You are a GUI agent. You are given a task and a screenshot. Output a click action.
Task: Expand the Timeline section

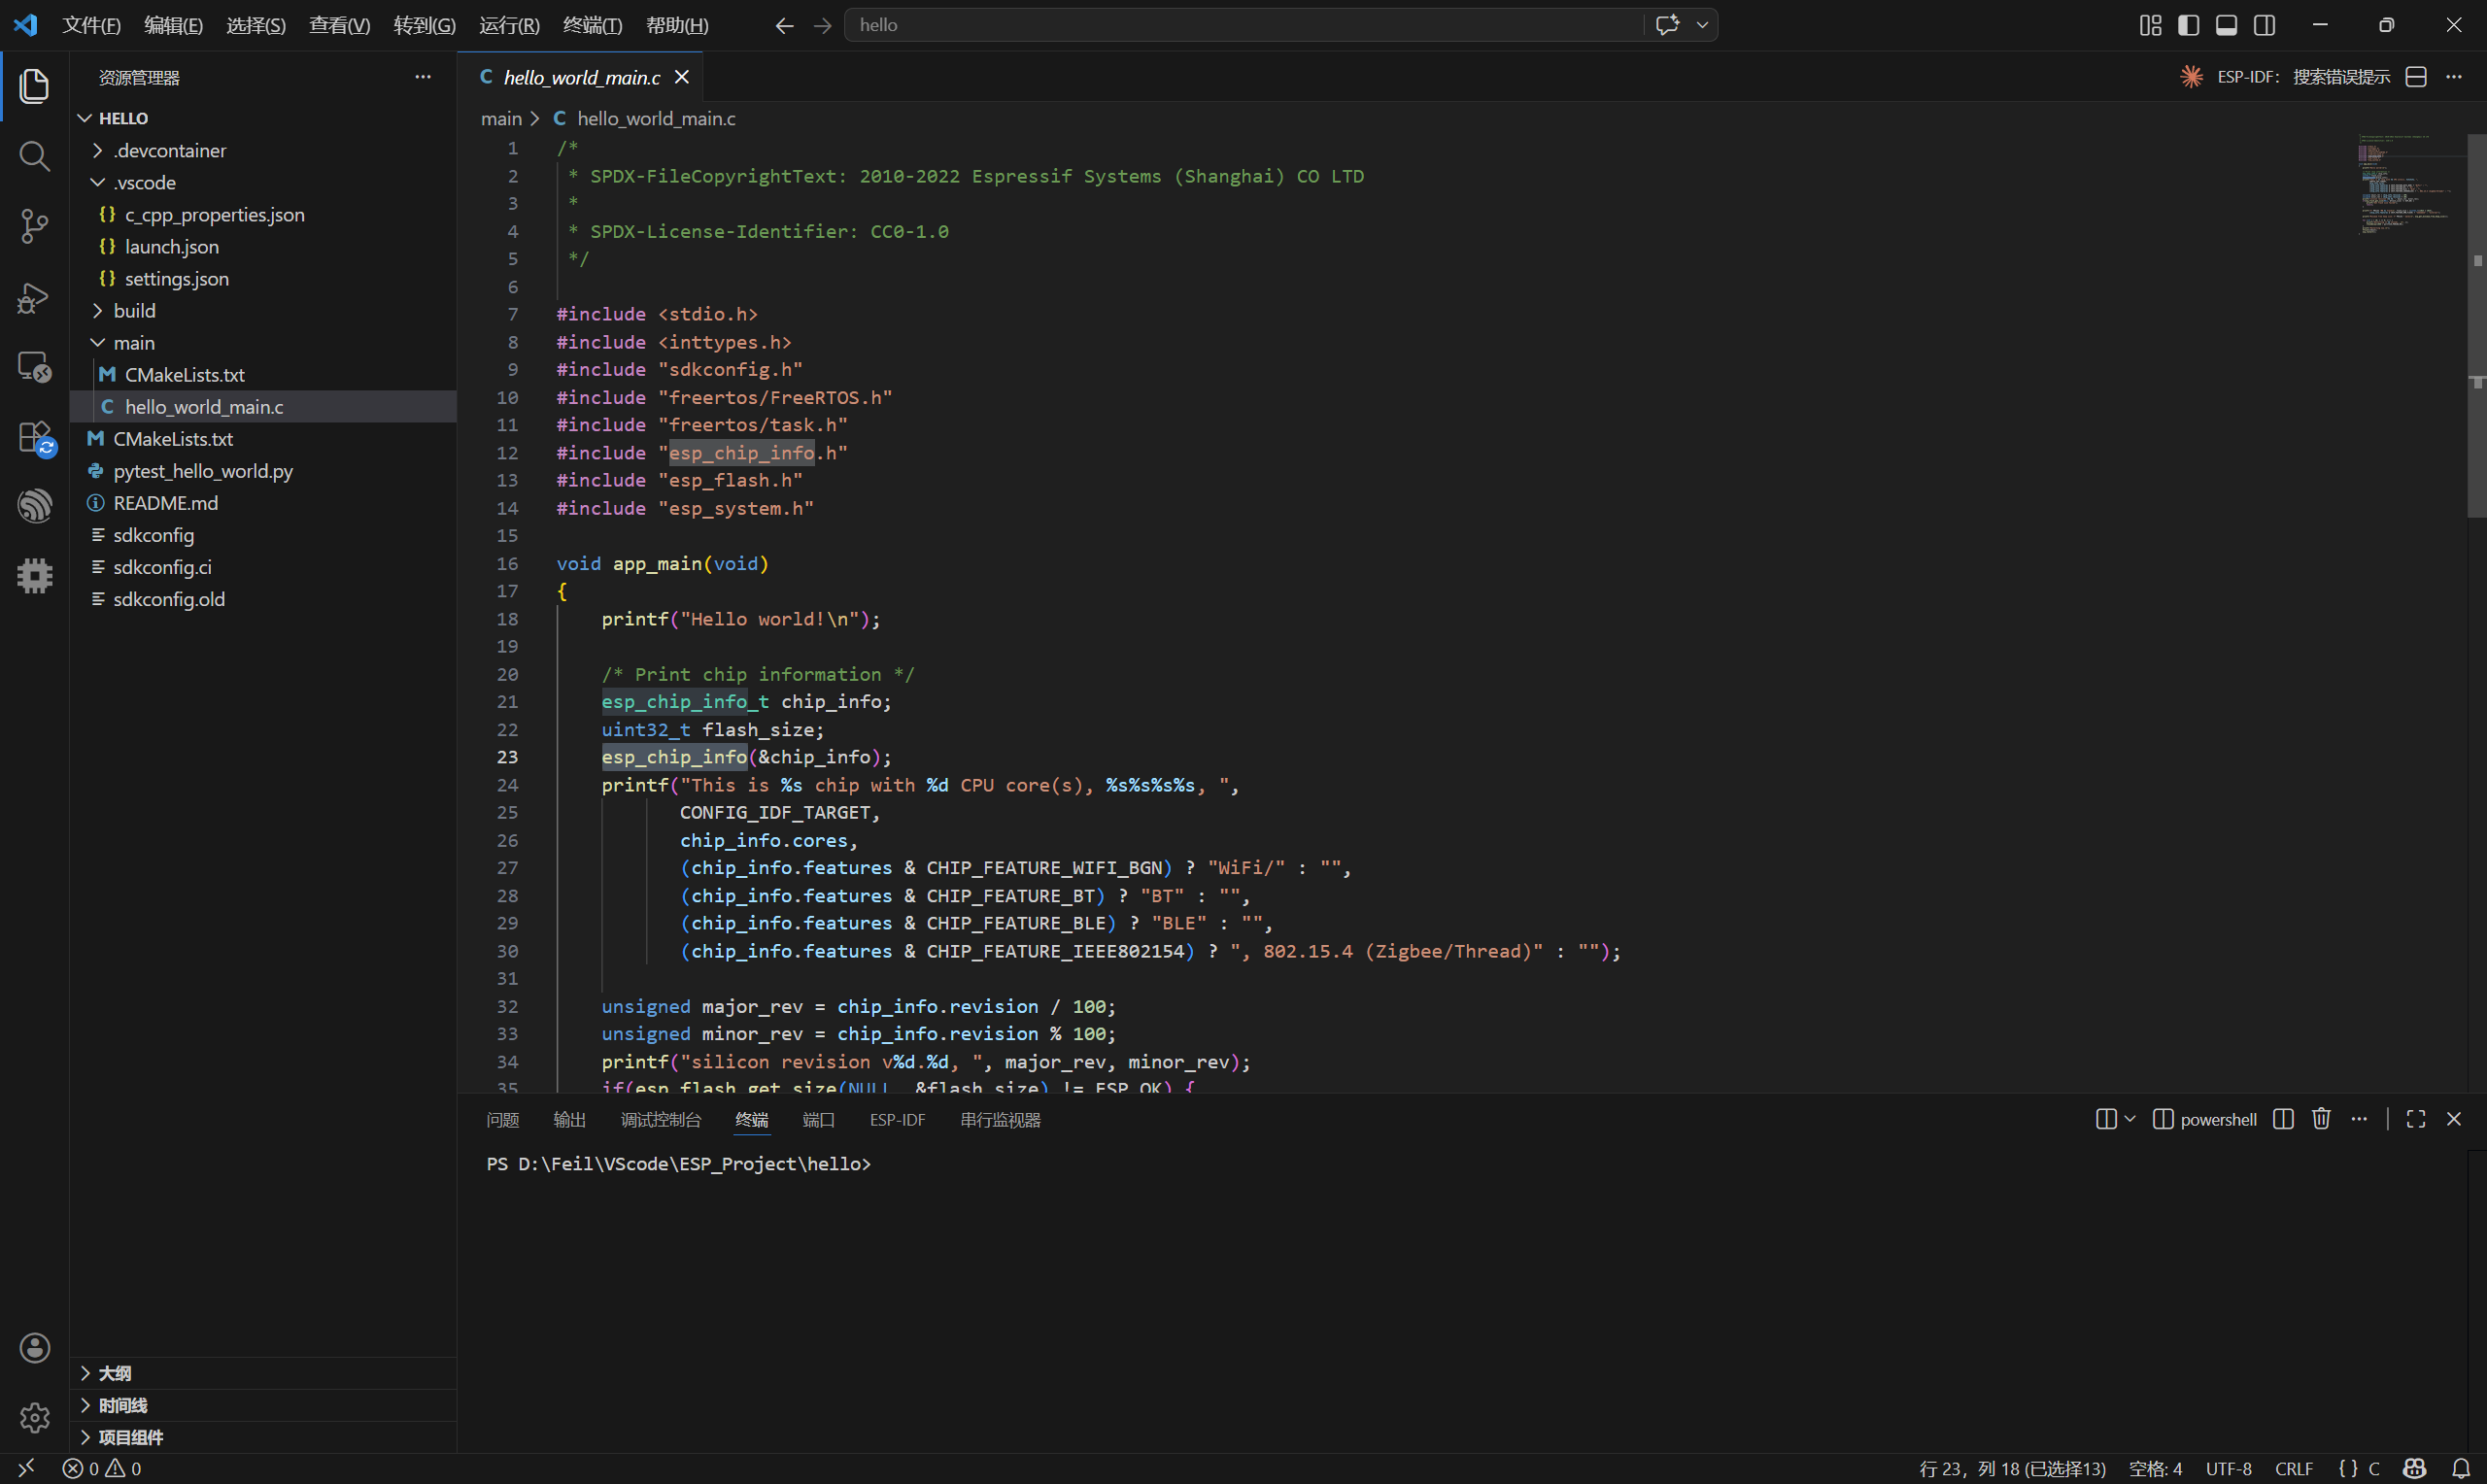click(x=263, y=1405)
